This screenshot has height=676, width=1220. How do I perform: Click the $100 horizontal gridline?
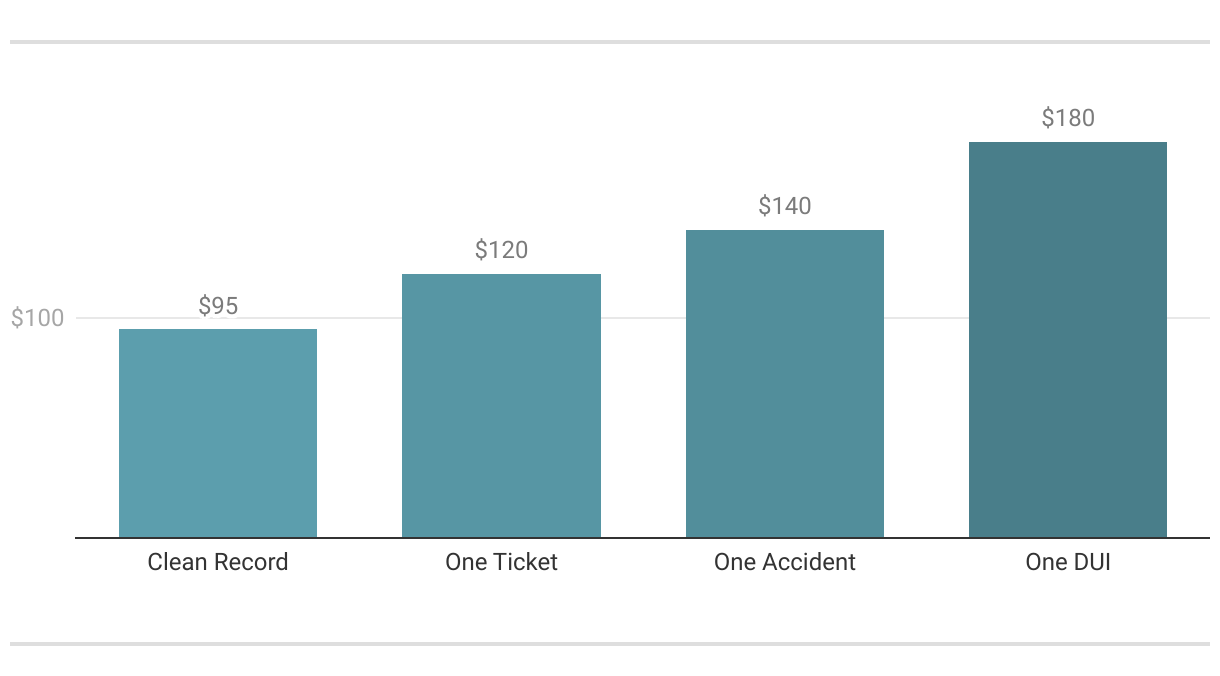coord(359,318)
